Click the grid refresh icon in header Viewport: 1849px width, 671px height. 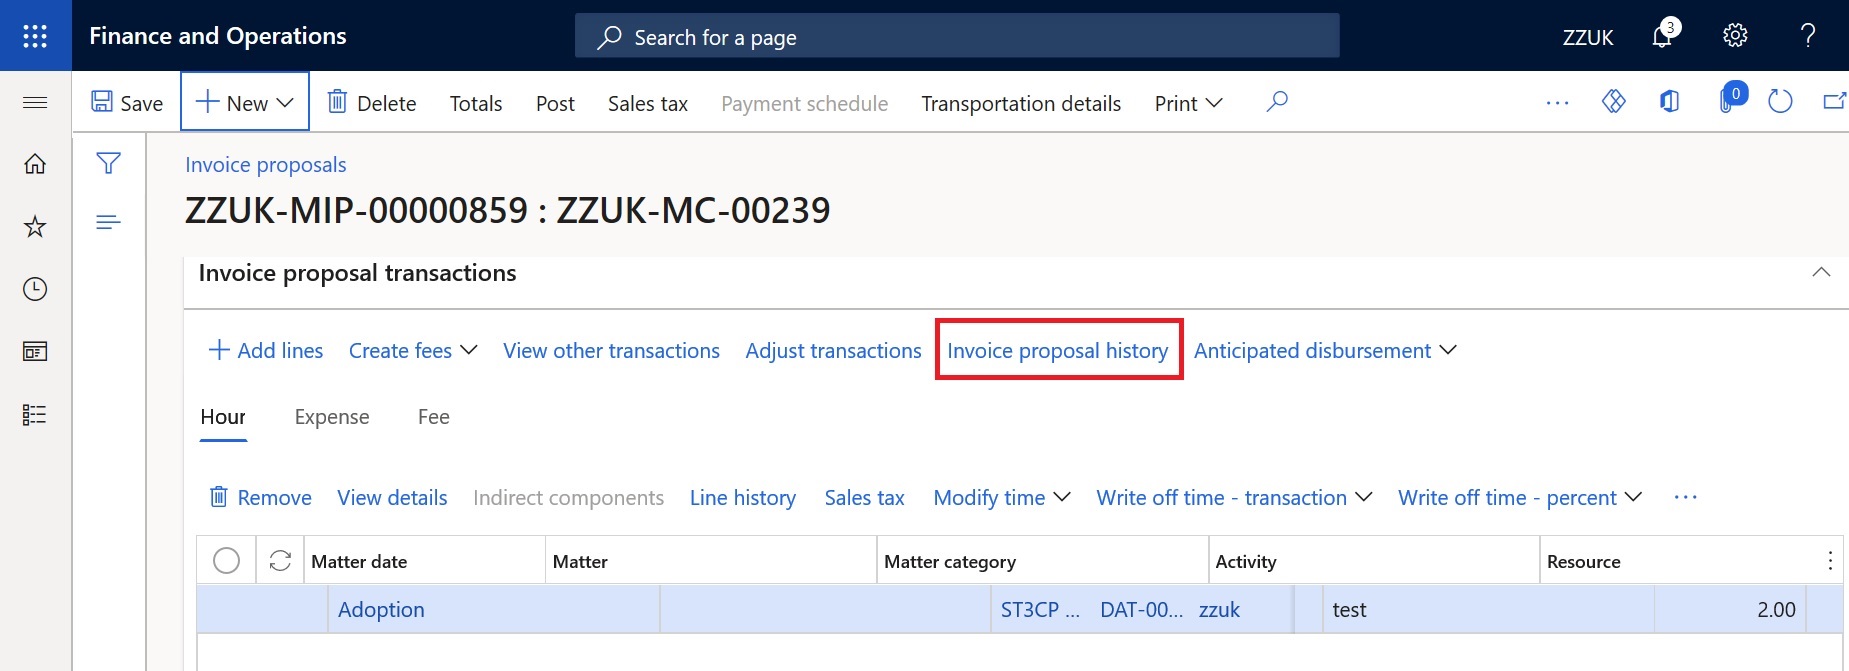[280, 561]
